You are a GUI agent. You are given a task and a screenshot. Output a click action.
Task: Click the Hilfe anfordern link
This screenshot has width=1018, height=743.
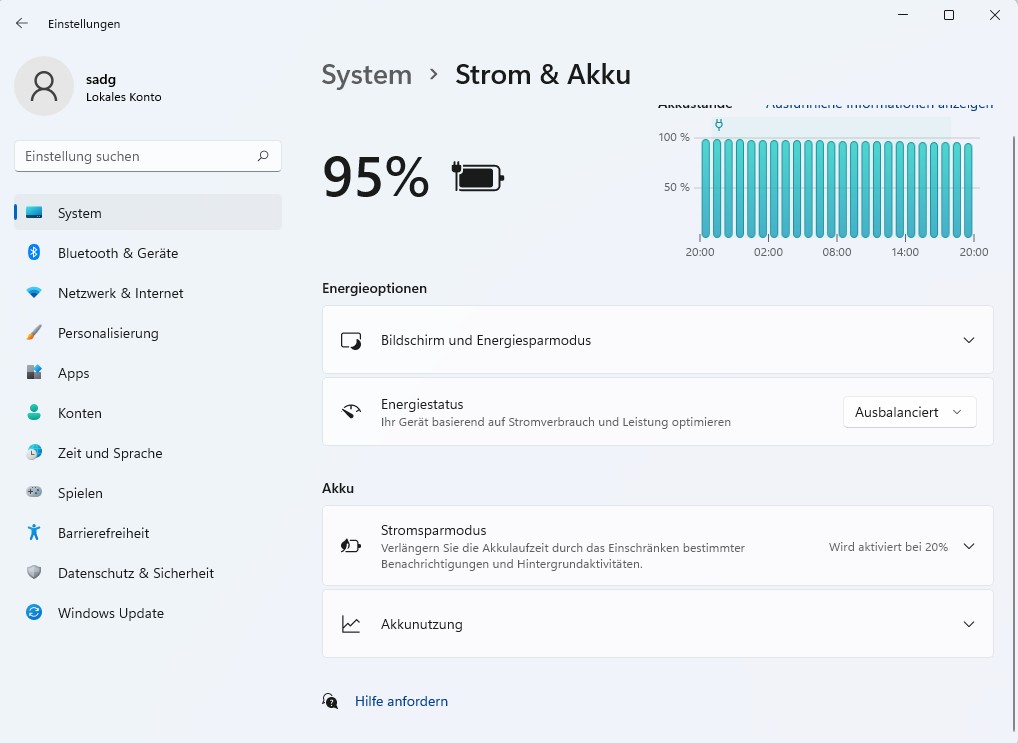tap(401, 702)
